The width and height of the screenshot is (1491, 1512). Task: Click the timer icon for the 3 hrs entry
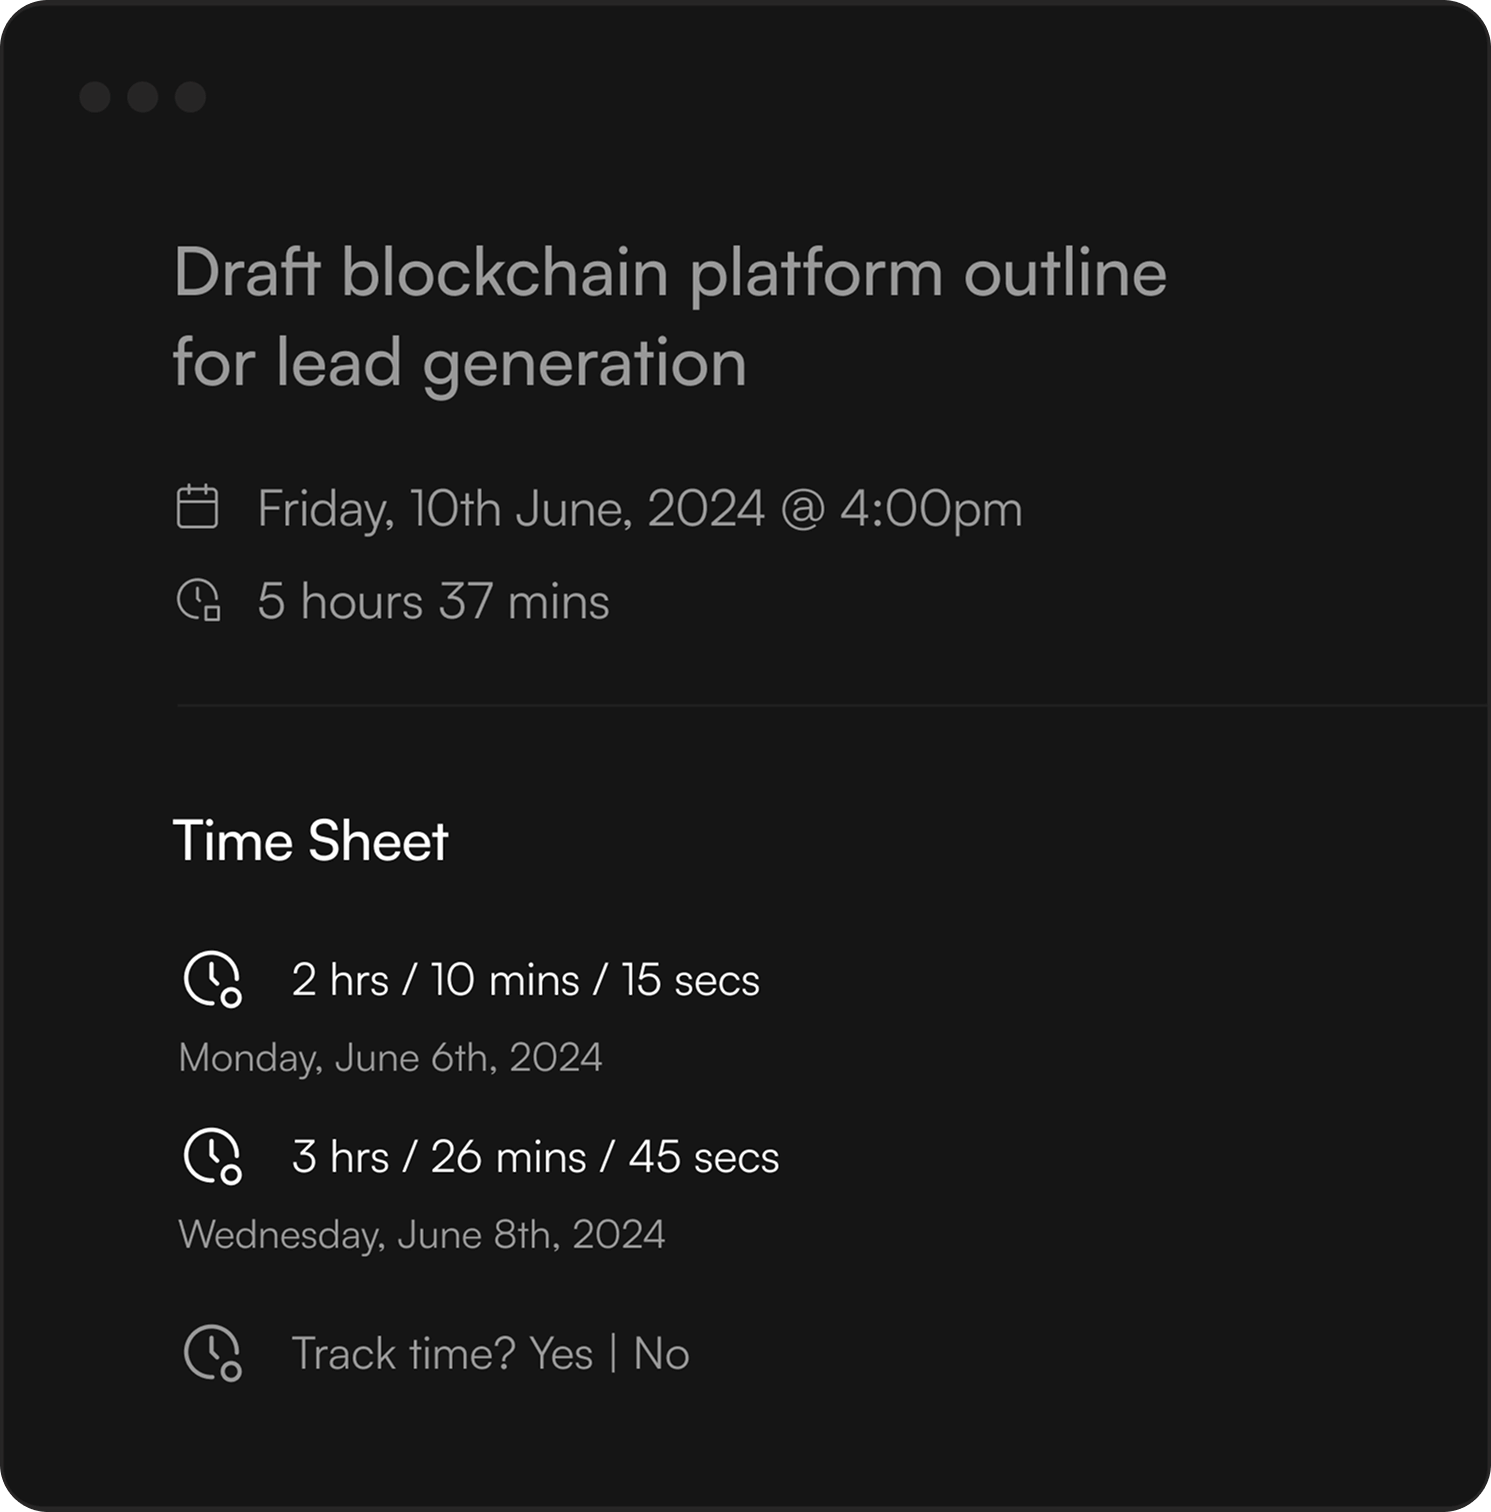tap(212, 1156)
